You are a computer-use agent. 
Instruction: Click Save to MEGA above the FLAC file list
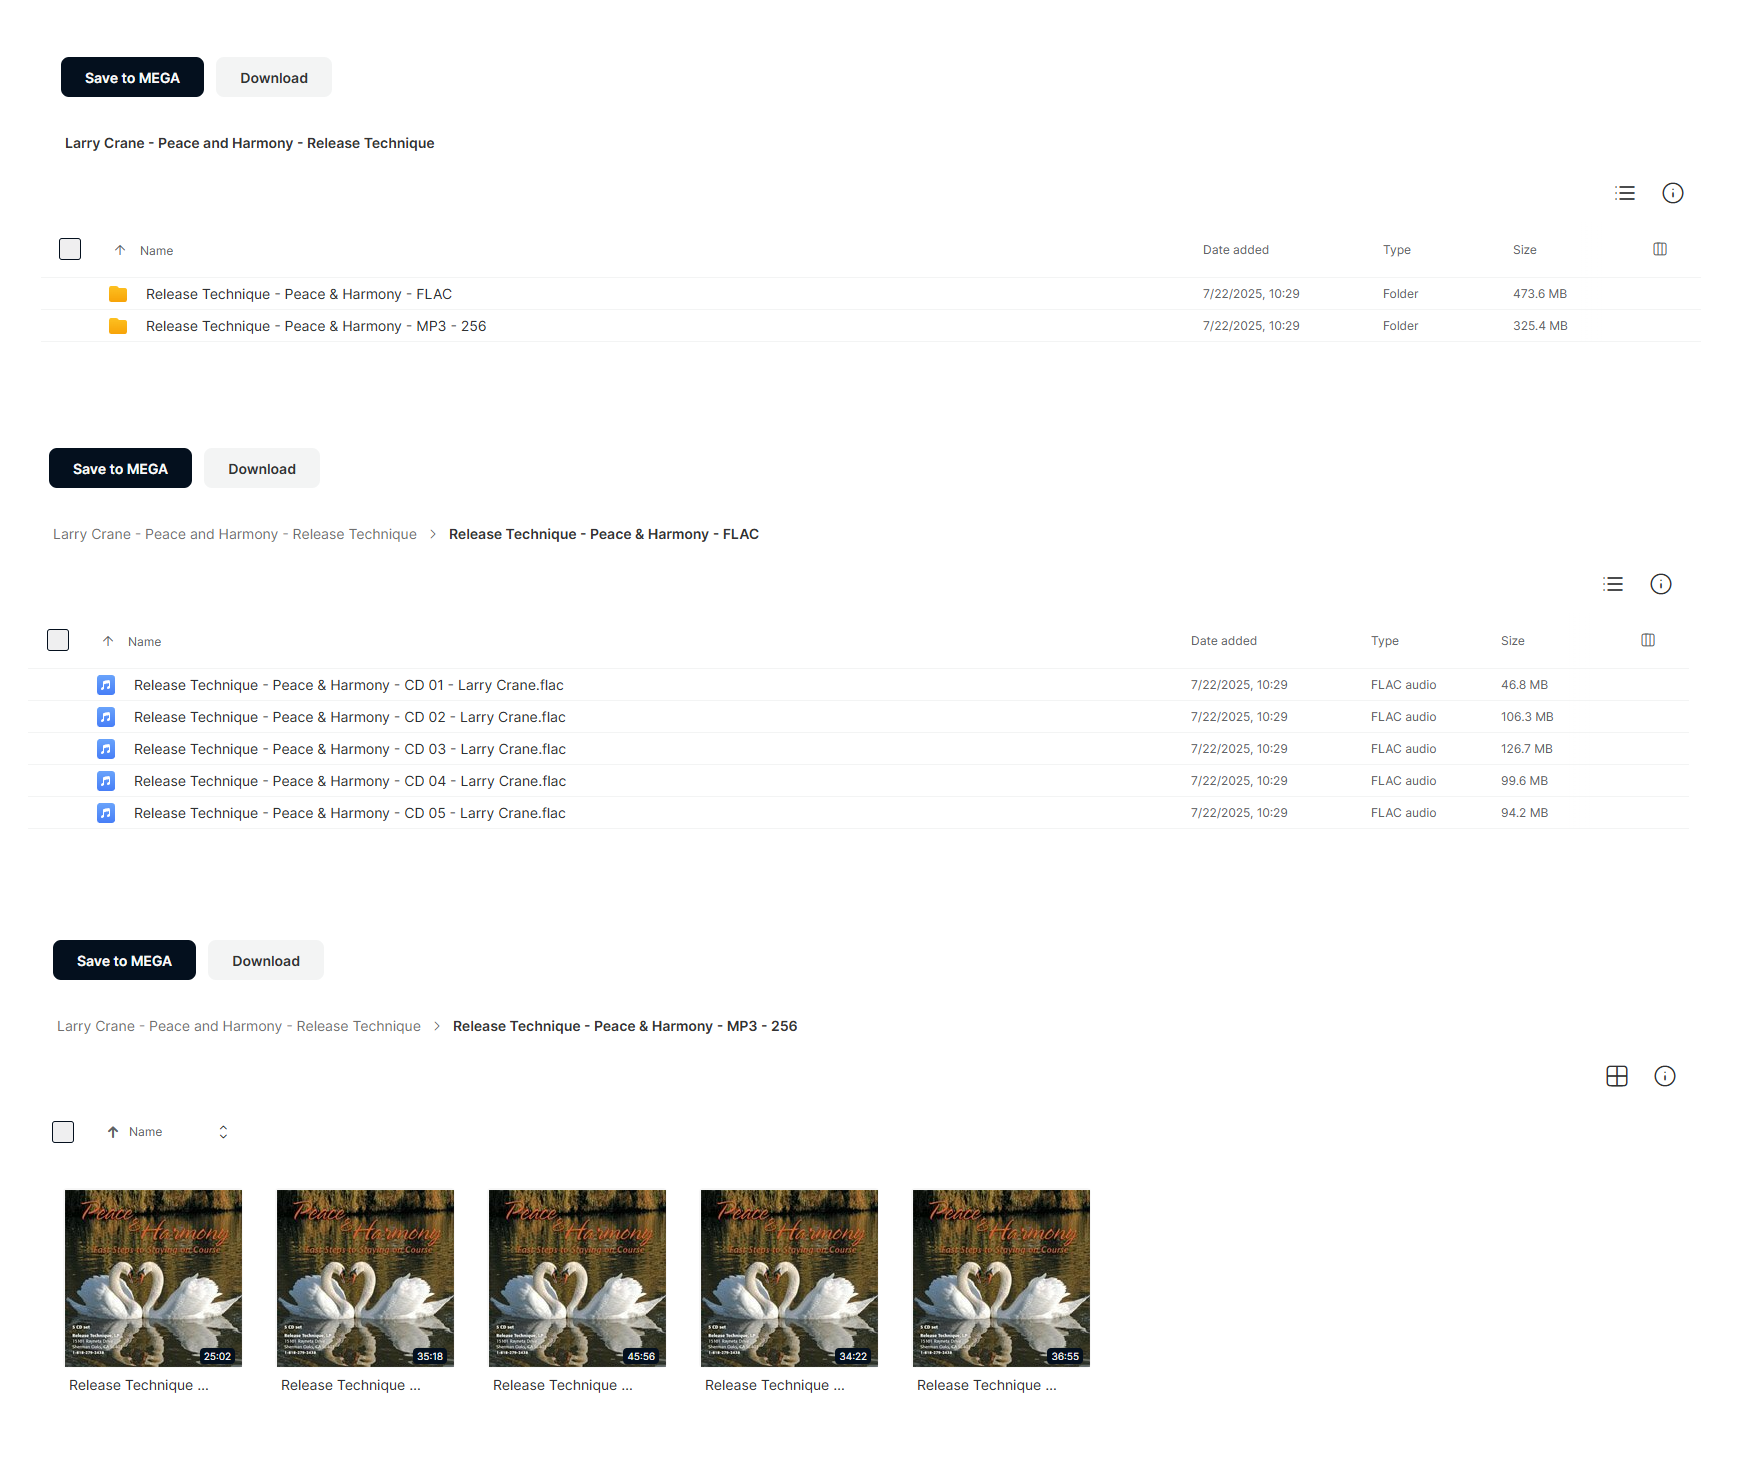point(120,468)
